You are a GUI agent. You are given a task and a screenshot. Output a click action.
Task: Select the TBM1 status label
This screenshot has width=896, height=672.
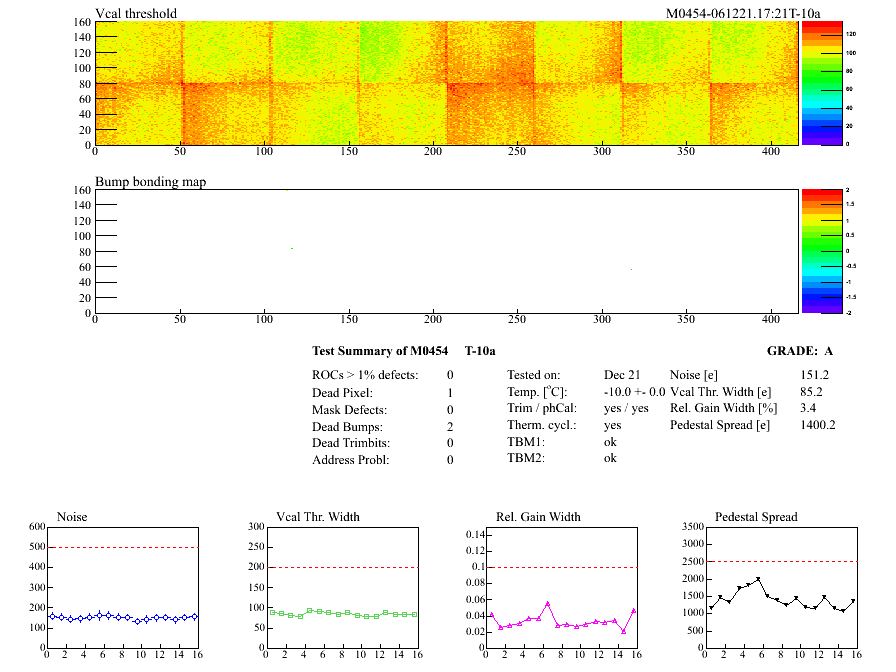525,441
